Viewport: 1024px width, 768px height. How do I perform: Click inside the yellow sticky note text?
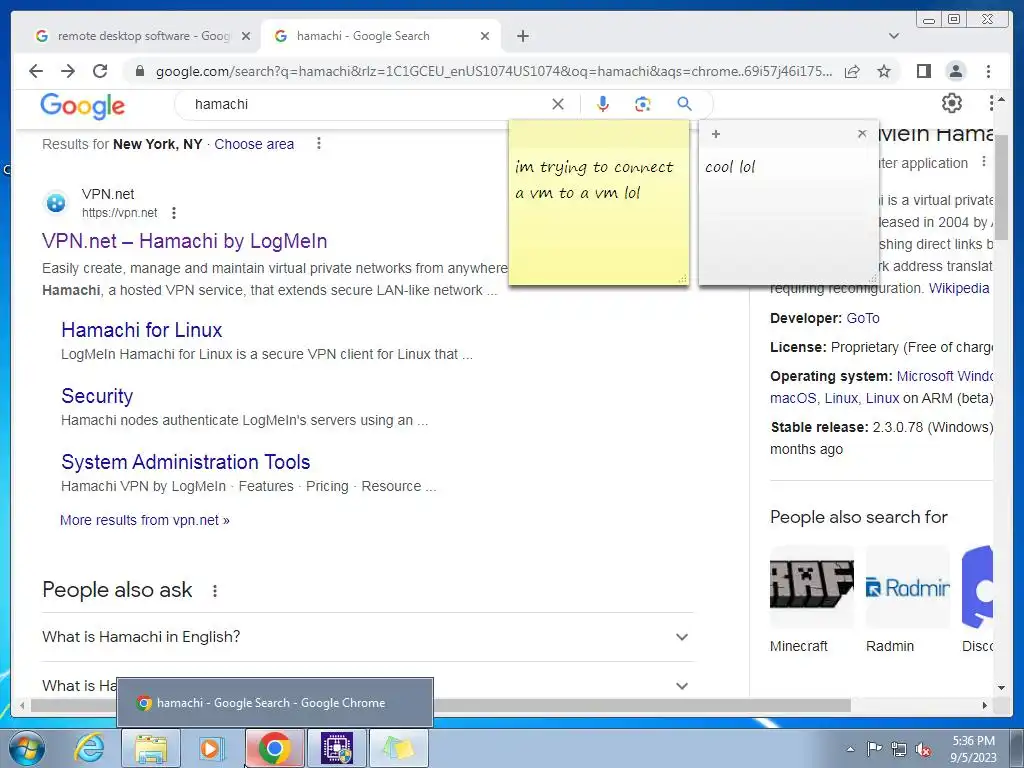click(x=594, y=180)
